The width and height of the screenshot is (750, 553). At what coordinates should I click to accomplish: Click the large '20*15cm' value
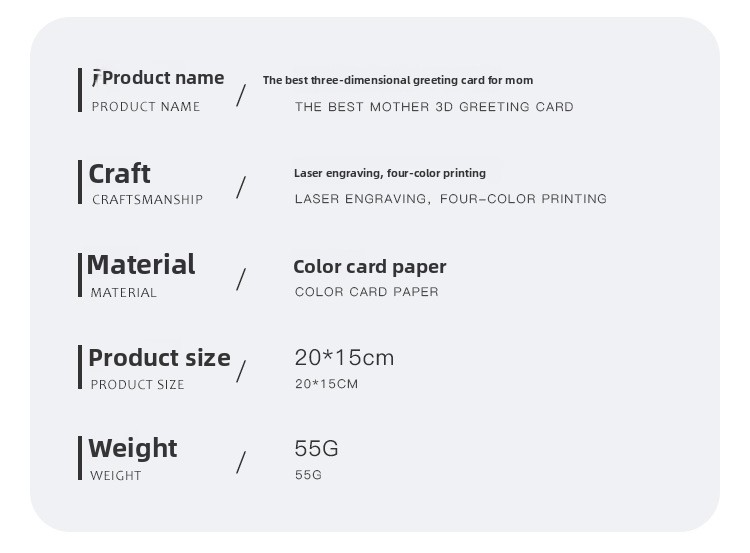pyautogui.click(x=344, y=358)
